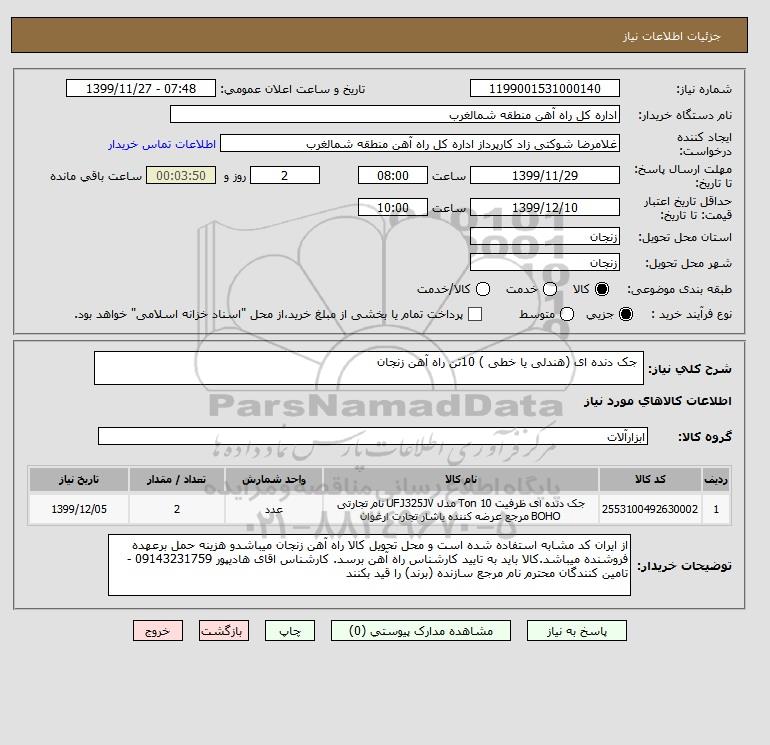Click the need date cell 1399/12/05
This screenshot has height=745, width=770.
click(79, 510)
